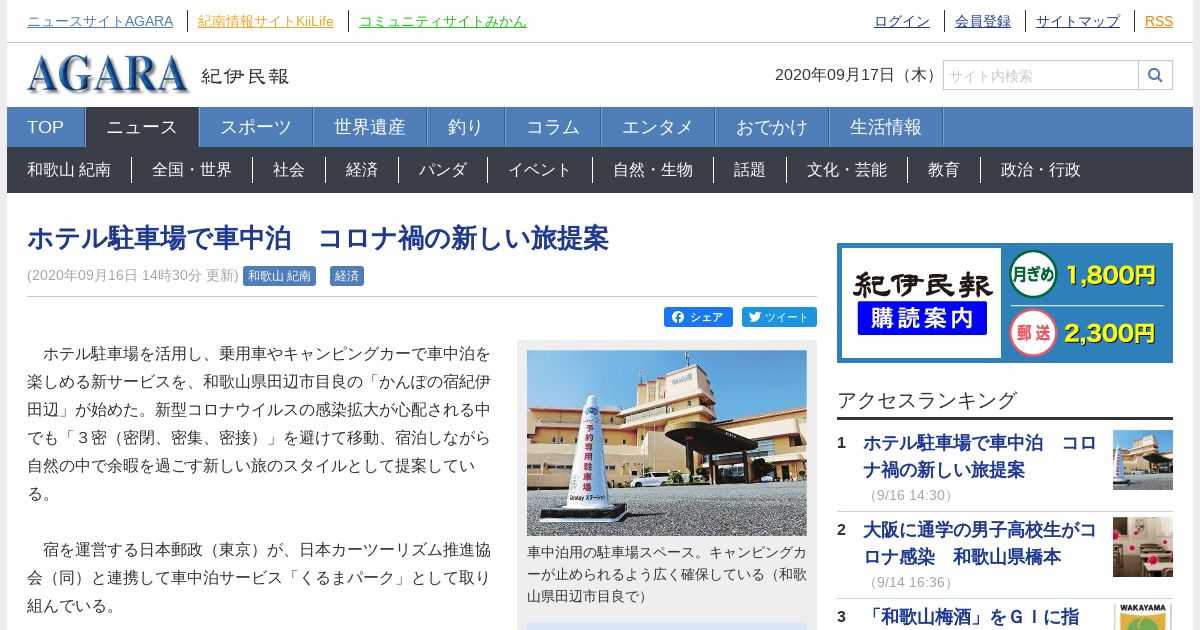
Task: Enlarge the hotel parking lot article photo
Action: pyautogui.click(x=667, y=443)
